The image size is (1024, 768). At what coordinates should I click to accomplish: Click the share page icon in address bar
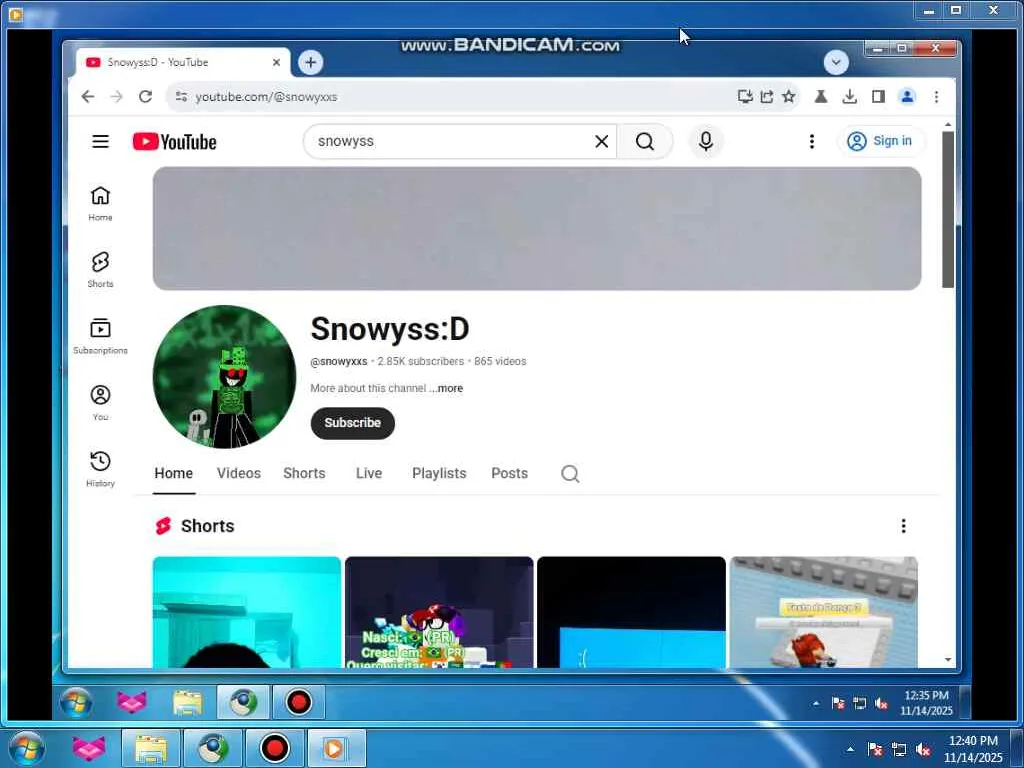coord(767,97)
